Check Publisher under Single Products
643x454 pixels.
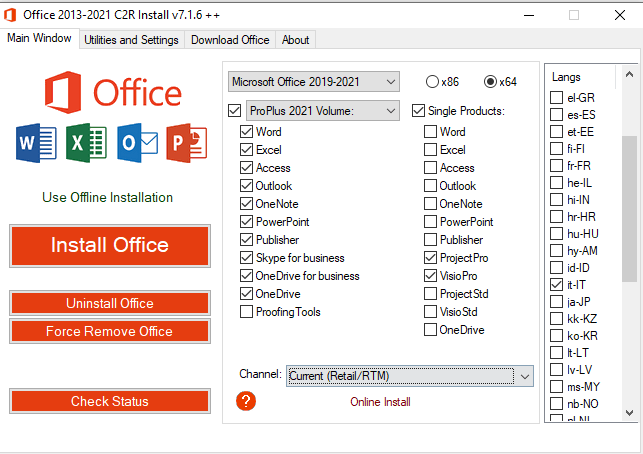click(x=430, y=240)
